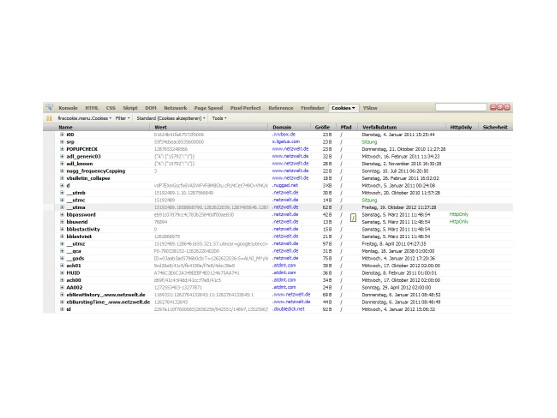The height and width of the screenshot is (418, 557).
Task: Open the Tools dropdown
Action: click(x=219, y=118)
